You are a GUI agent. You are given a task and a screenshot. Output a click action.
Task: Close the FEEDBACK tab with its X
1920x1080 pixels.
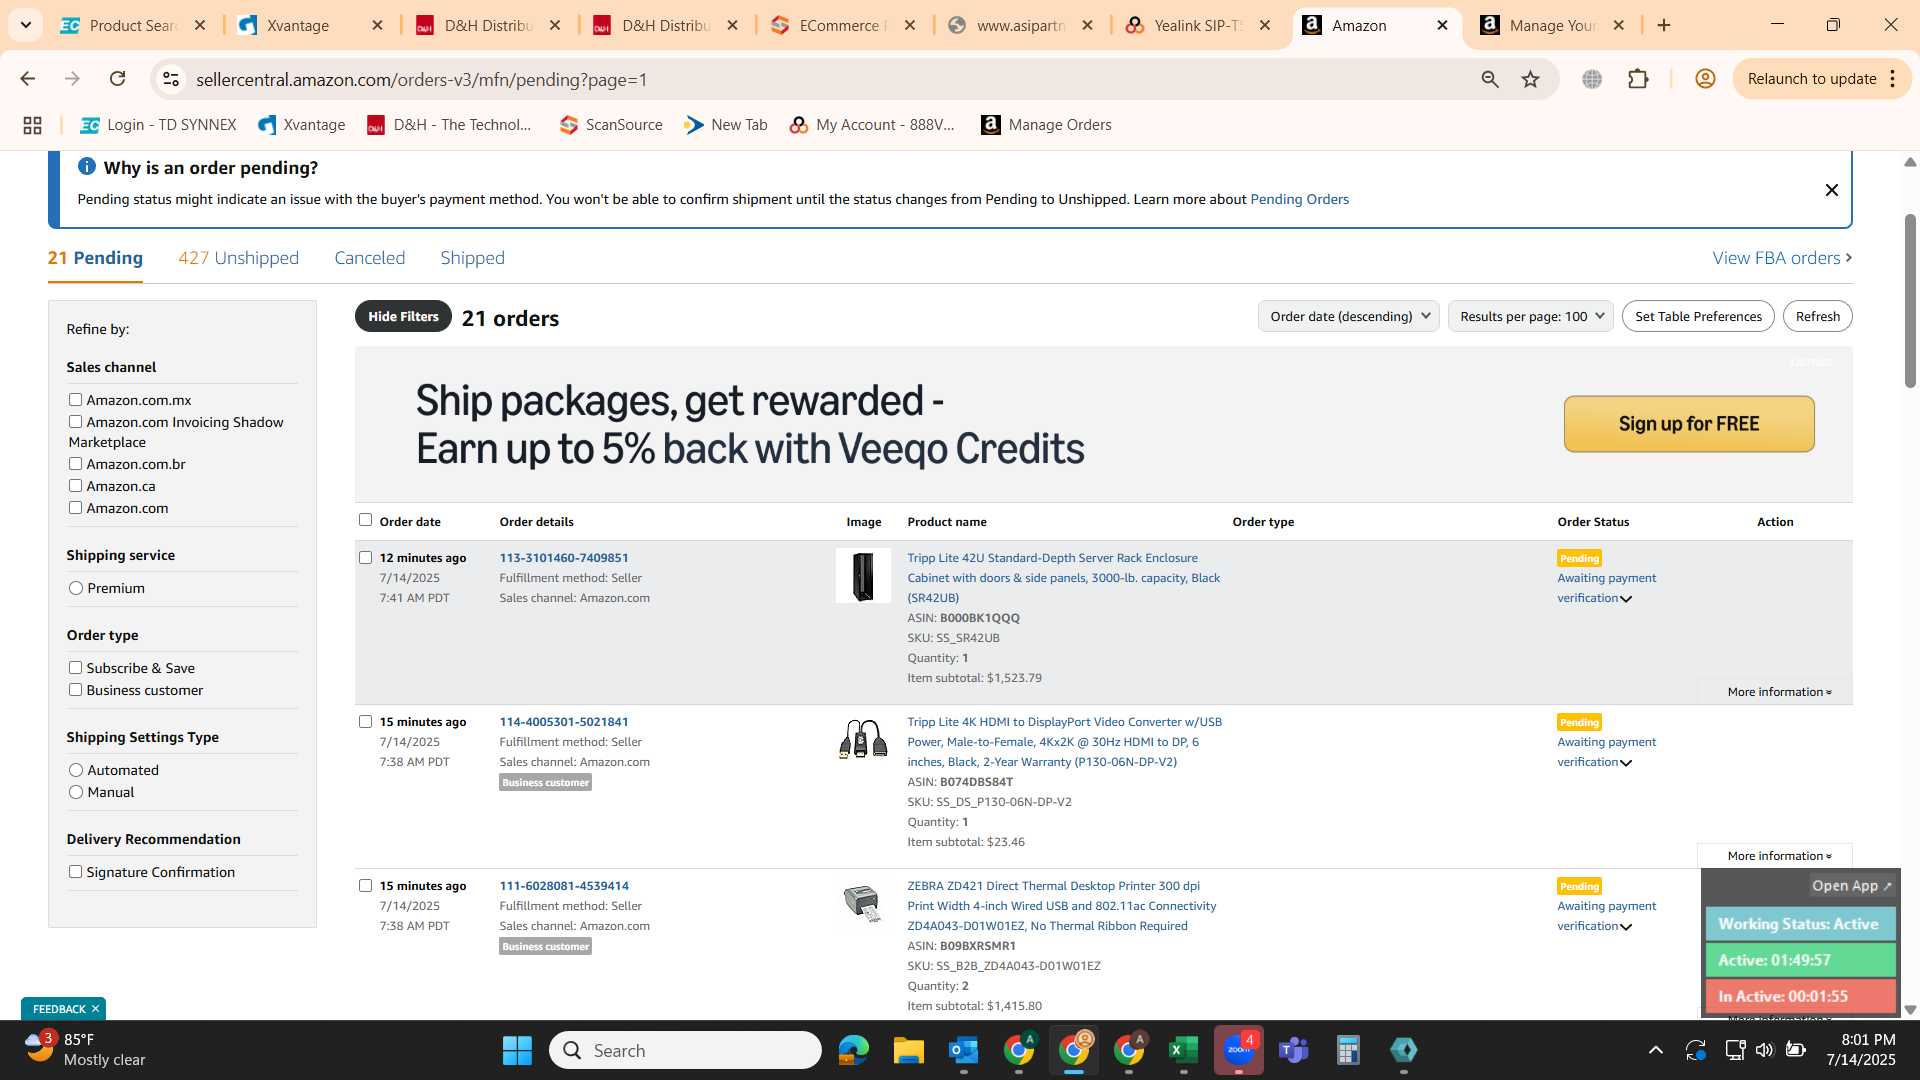pos(96,1008)
